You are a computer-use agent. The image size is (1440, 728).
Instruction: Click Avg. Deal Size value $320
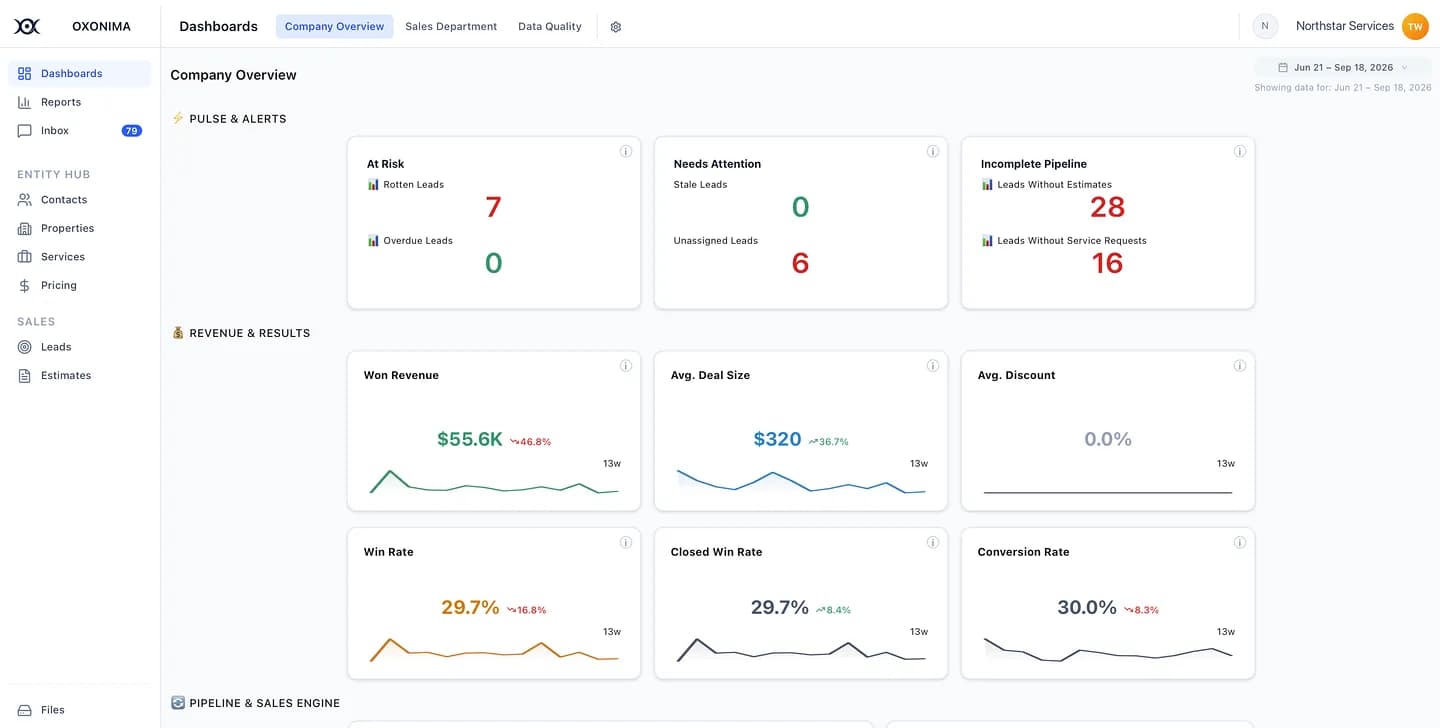(778, 439)
